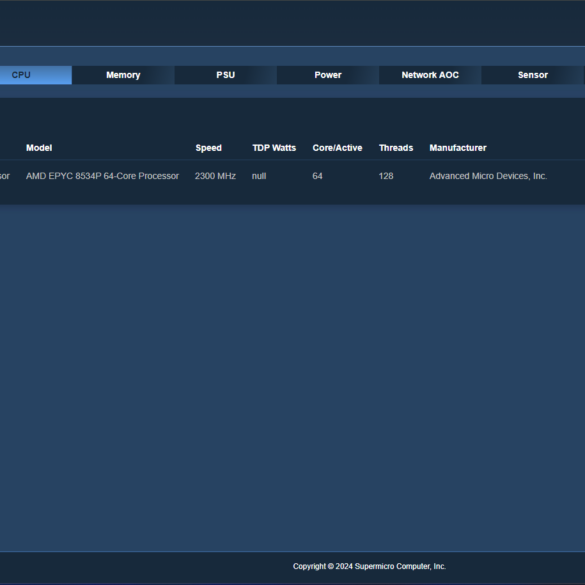
Task: Select the Power tab
Action: 328,75
